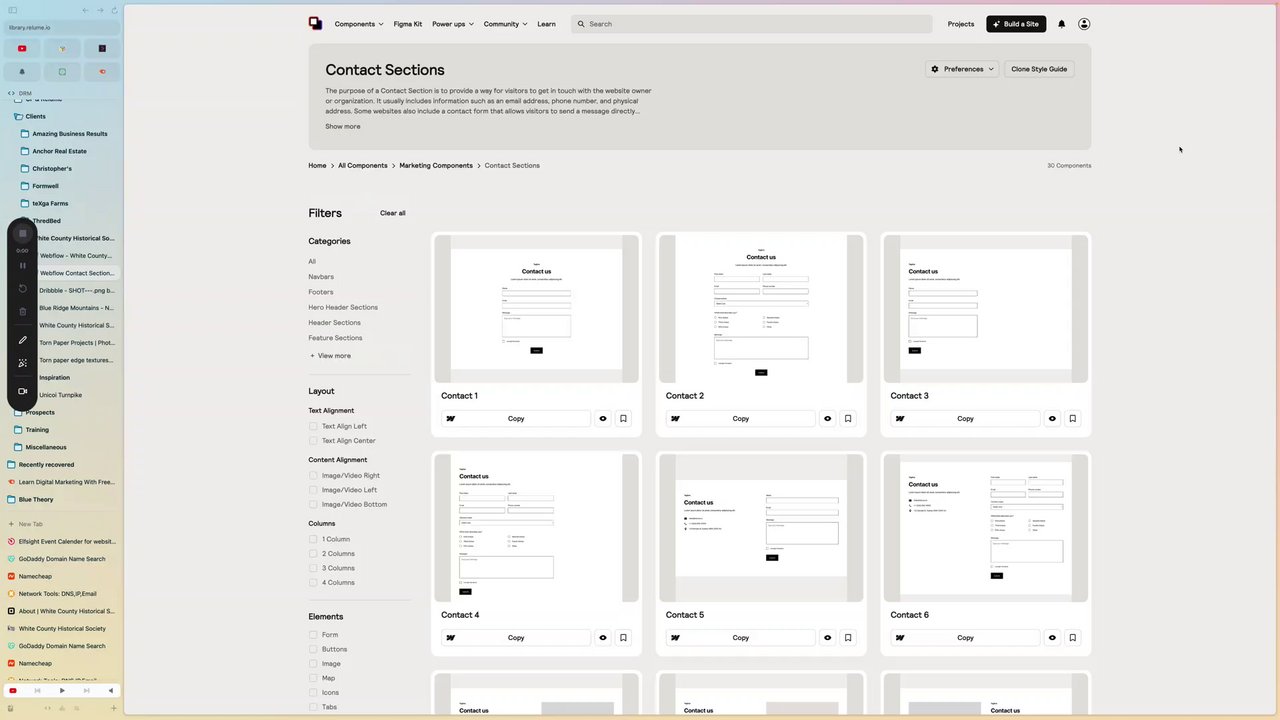Image resolution: width=1280 pixels, height=720 pixels.
Task: Bookmark the Contact 4 component
Action: click(623, 638)
